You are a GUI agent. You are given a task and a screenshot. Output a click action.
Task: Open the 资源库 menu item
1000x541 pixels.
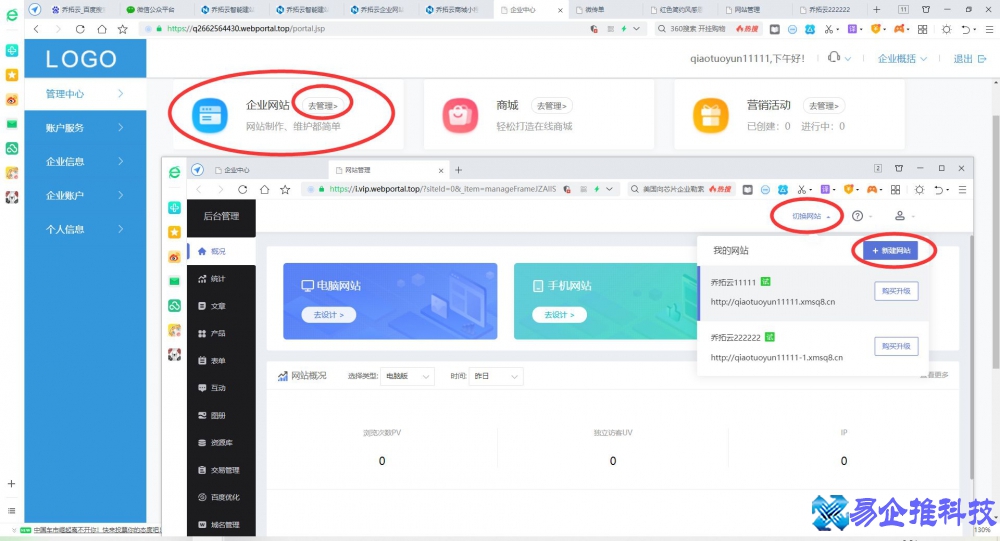[x=221, y=443]
